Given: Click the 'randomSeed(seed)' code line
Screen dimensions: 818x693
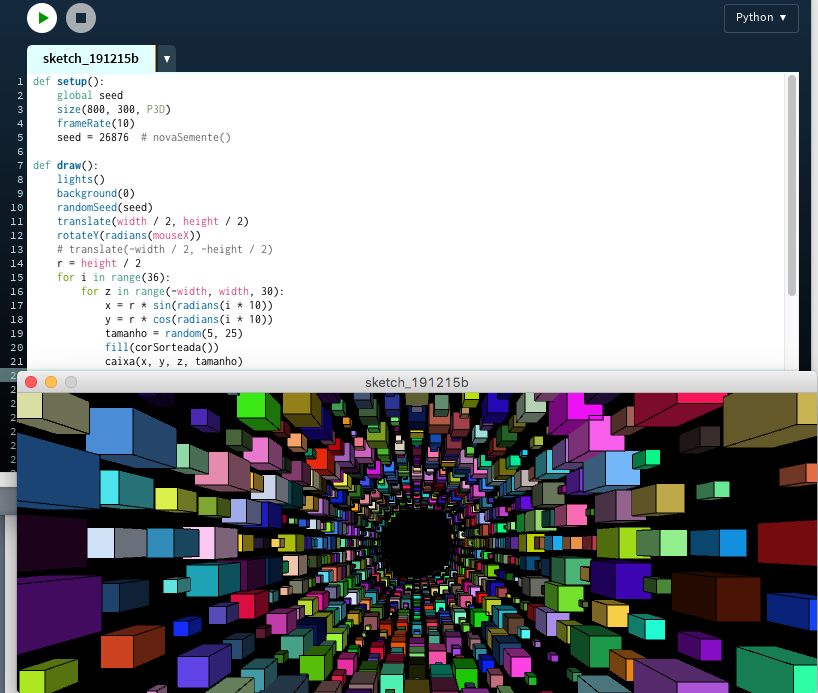Looking at the screenshot, I should (104, 208).
